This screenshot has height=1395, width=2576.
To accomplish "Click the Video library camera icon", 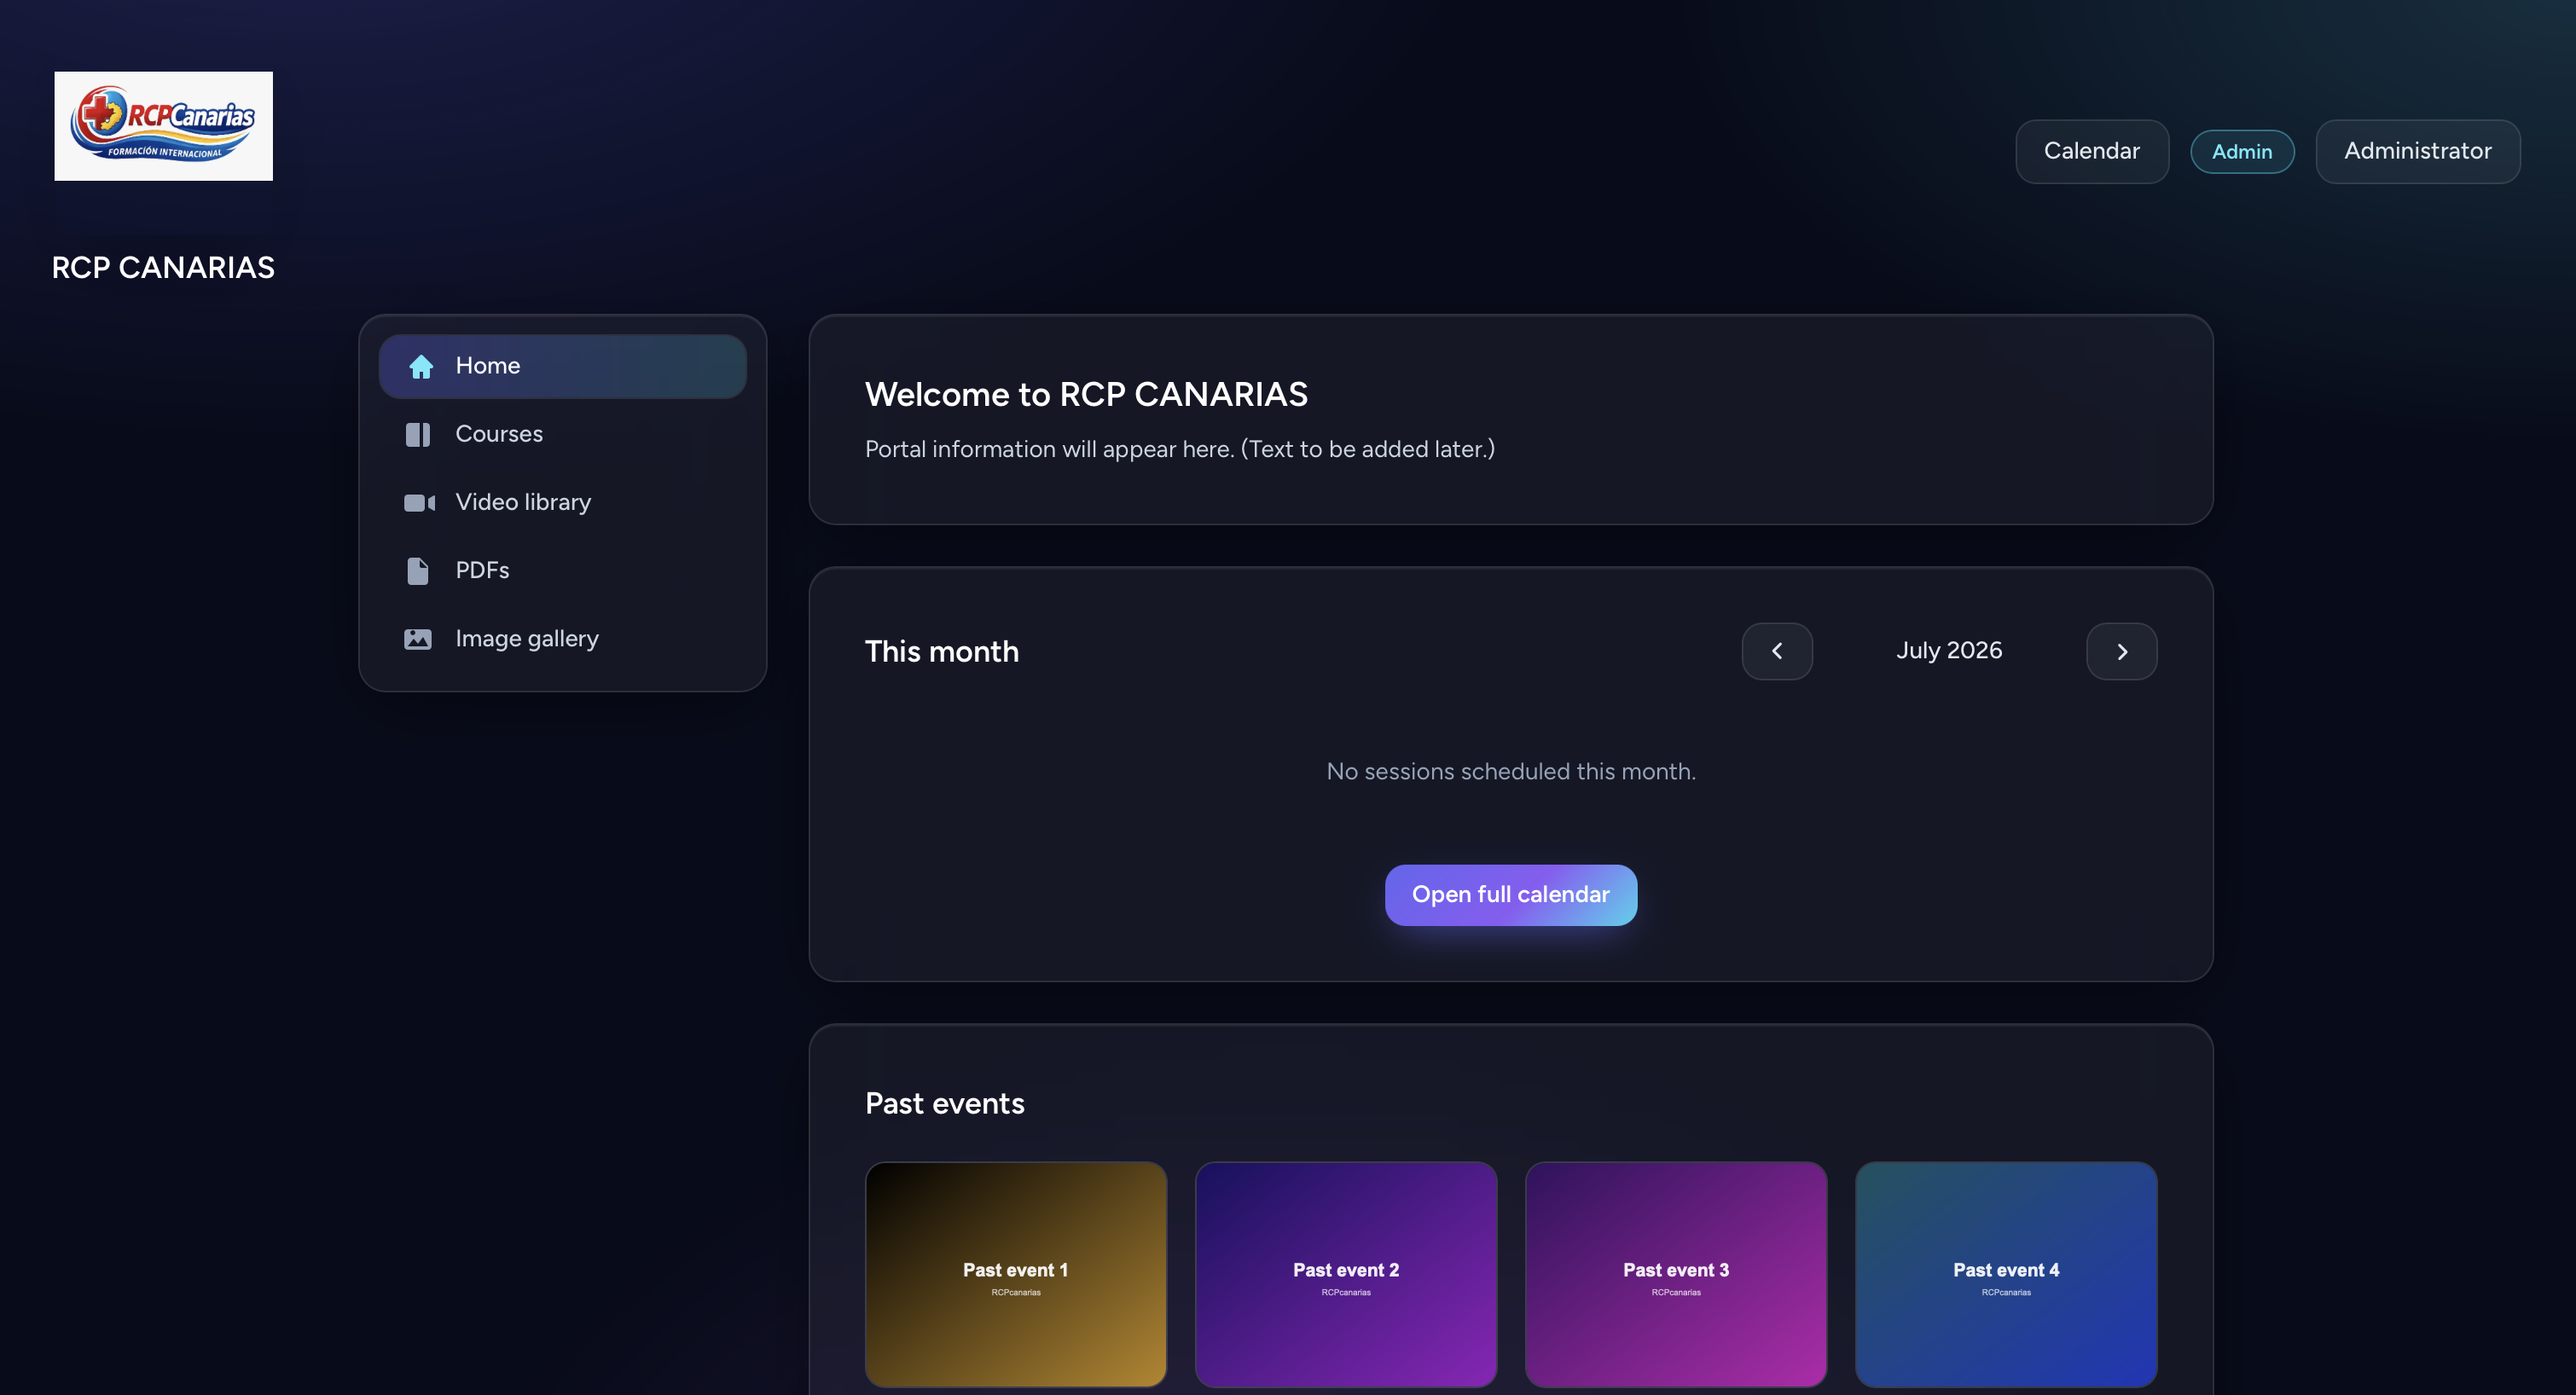I will [419, 502].
